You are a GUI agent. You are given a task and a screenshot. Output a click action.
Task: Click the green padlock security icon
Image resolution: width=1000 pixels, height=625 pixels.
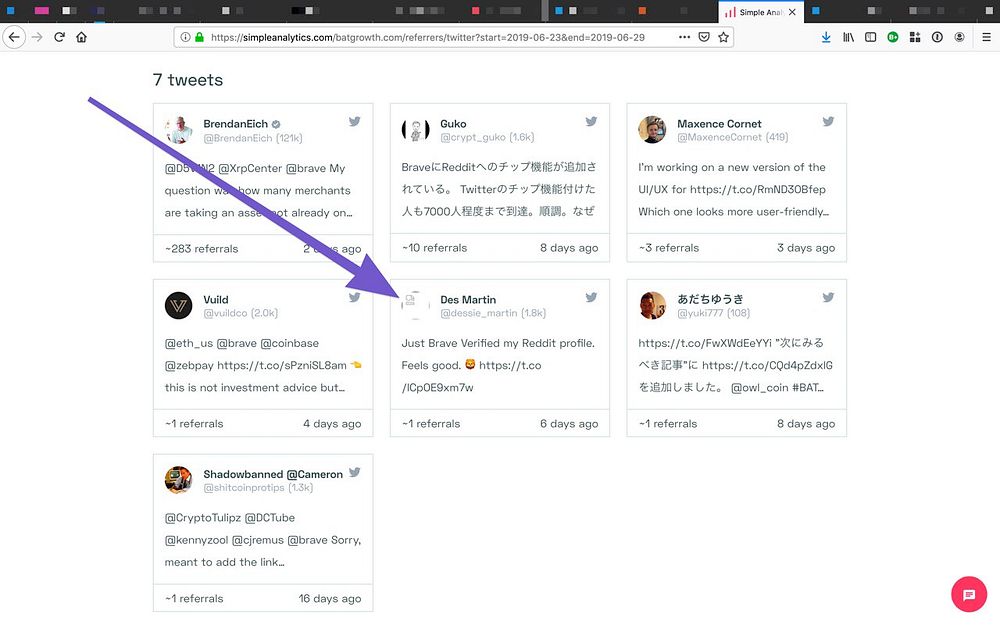click(x=199, y=37)
